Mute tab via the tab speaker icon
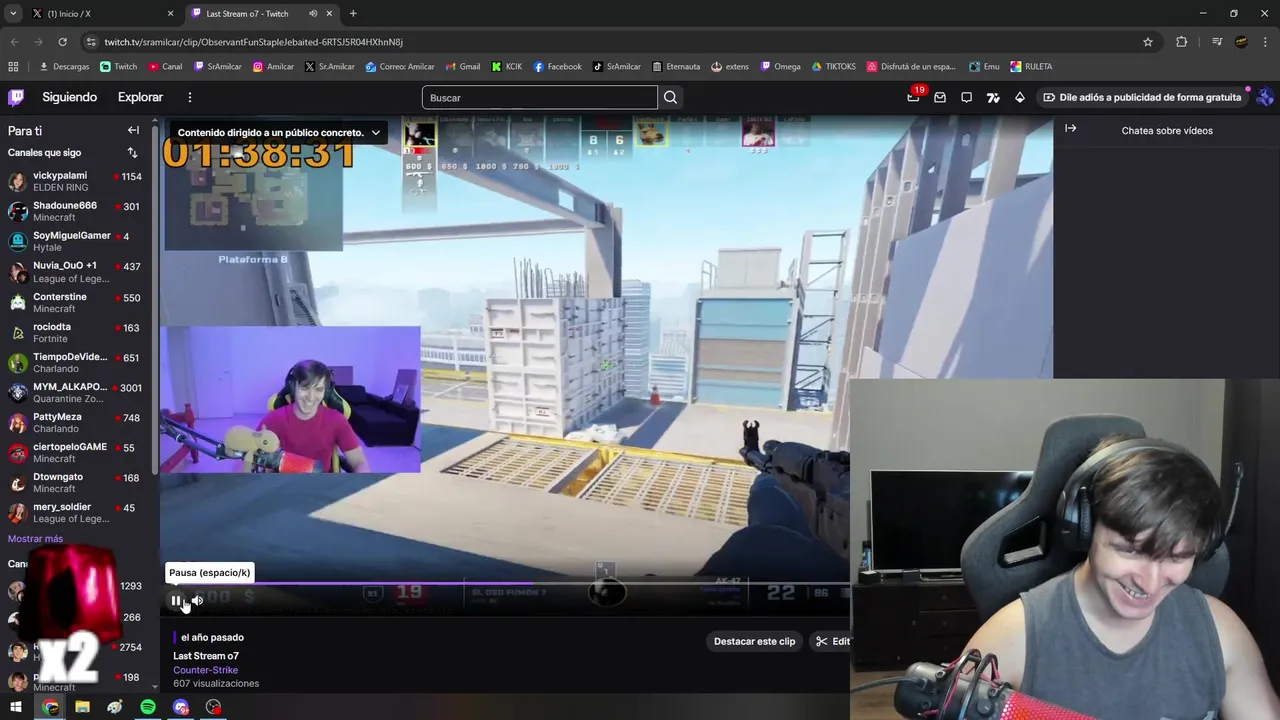This screenshot has width=1280, height=720. pyautogui.click(x=313, y=14)
